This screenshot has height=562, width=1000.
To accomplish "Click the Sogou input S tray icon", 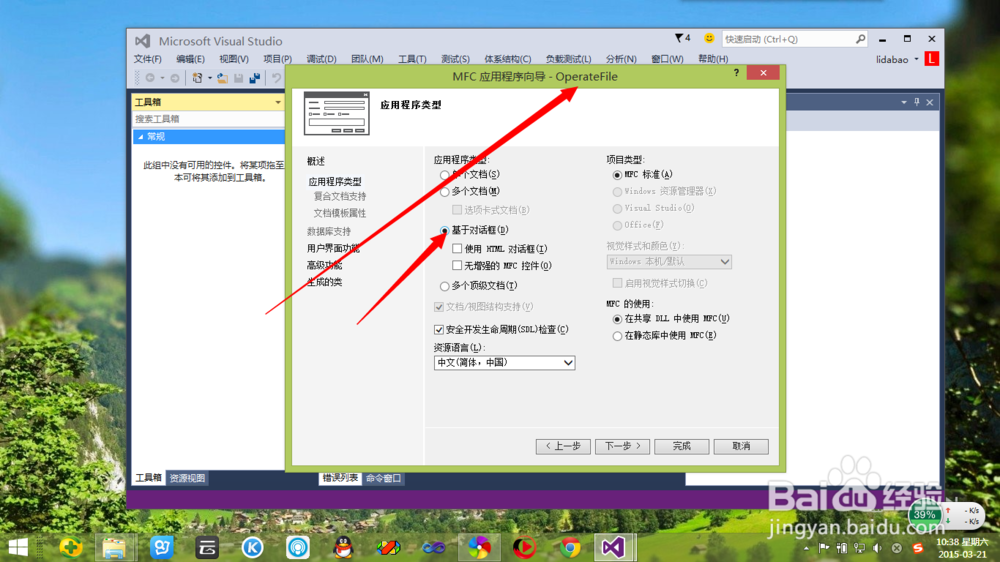I will pyautogui.click(x=918, y=548).
